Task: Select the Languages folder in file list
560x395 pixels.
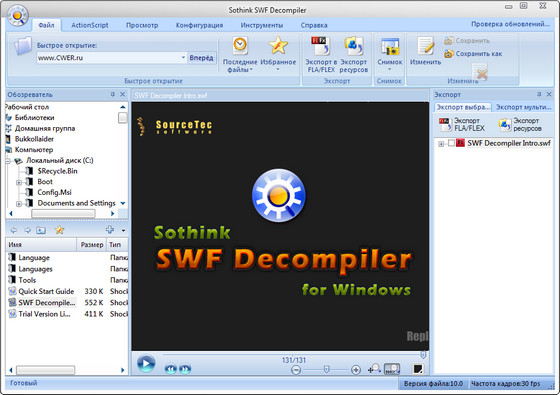Action: point(35,269)
